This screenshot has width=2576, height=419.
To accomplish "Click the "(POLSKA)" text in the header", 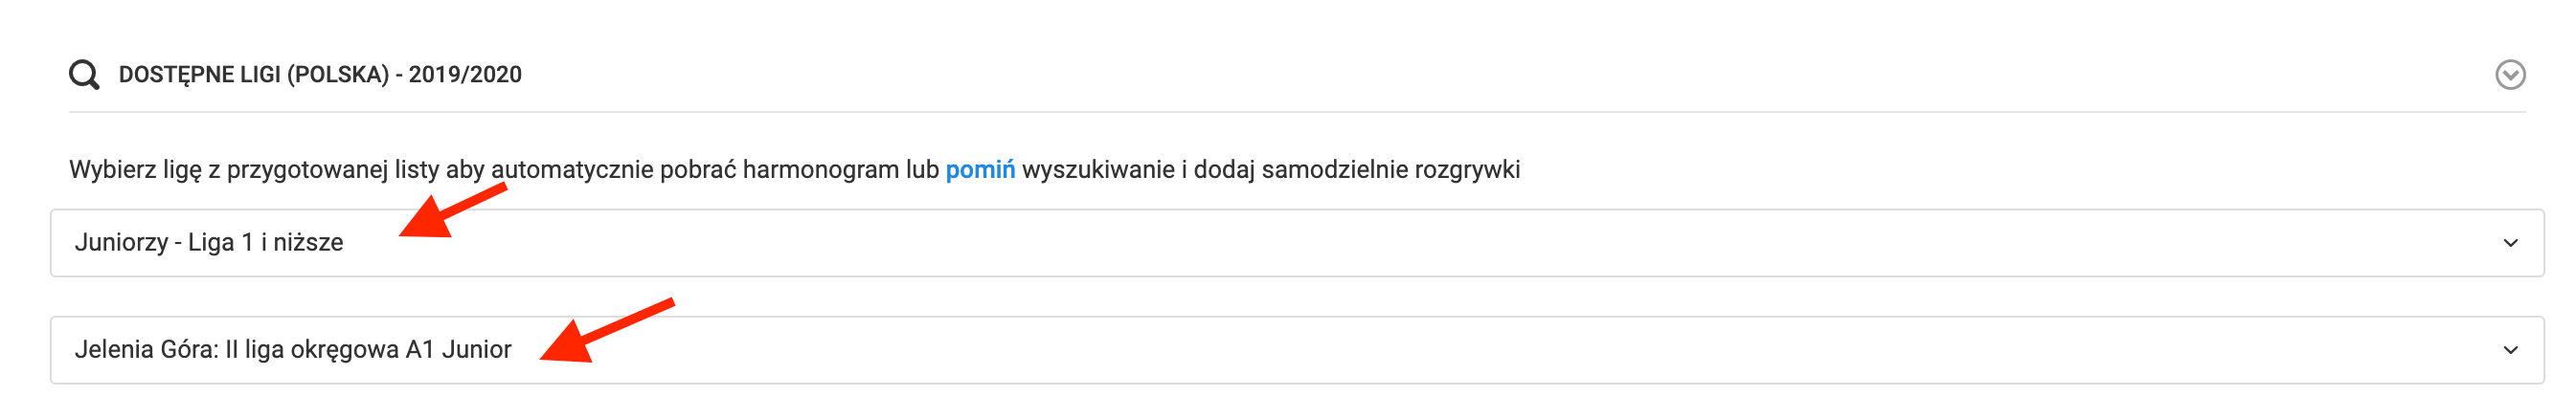I will pos(338,75).
